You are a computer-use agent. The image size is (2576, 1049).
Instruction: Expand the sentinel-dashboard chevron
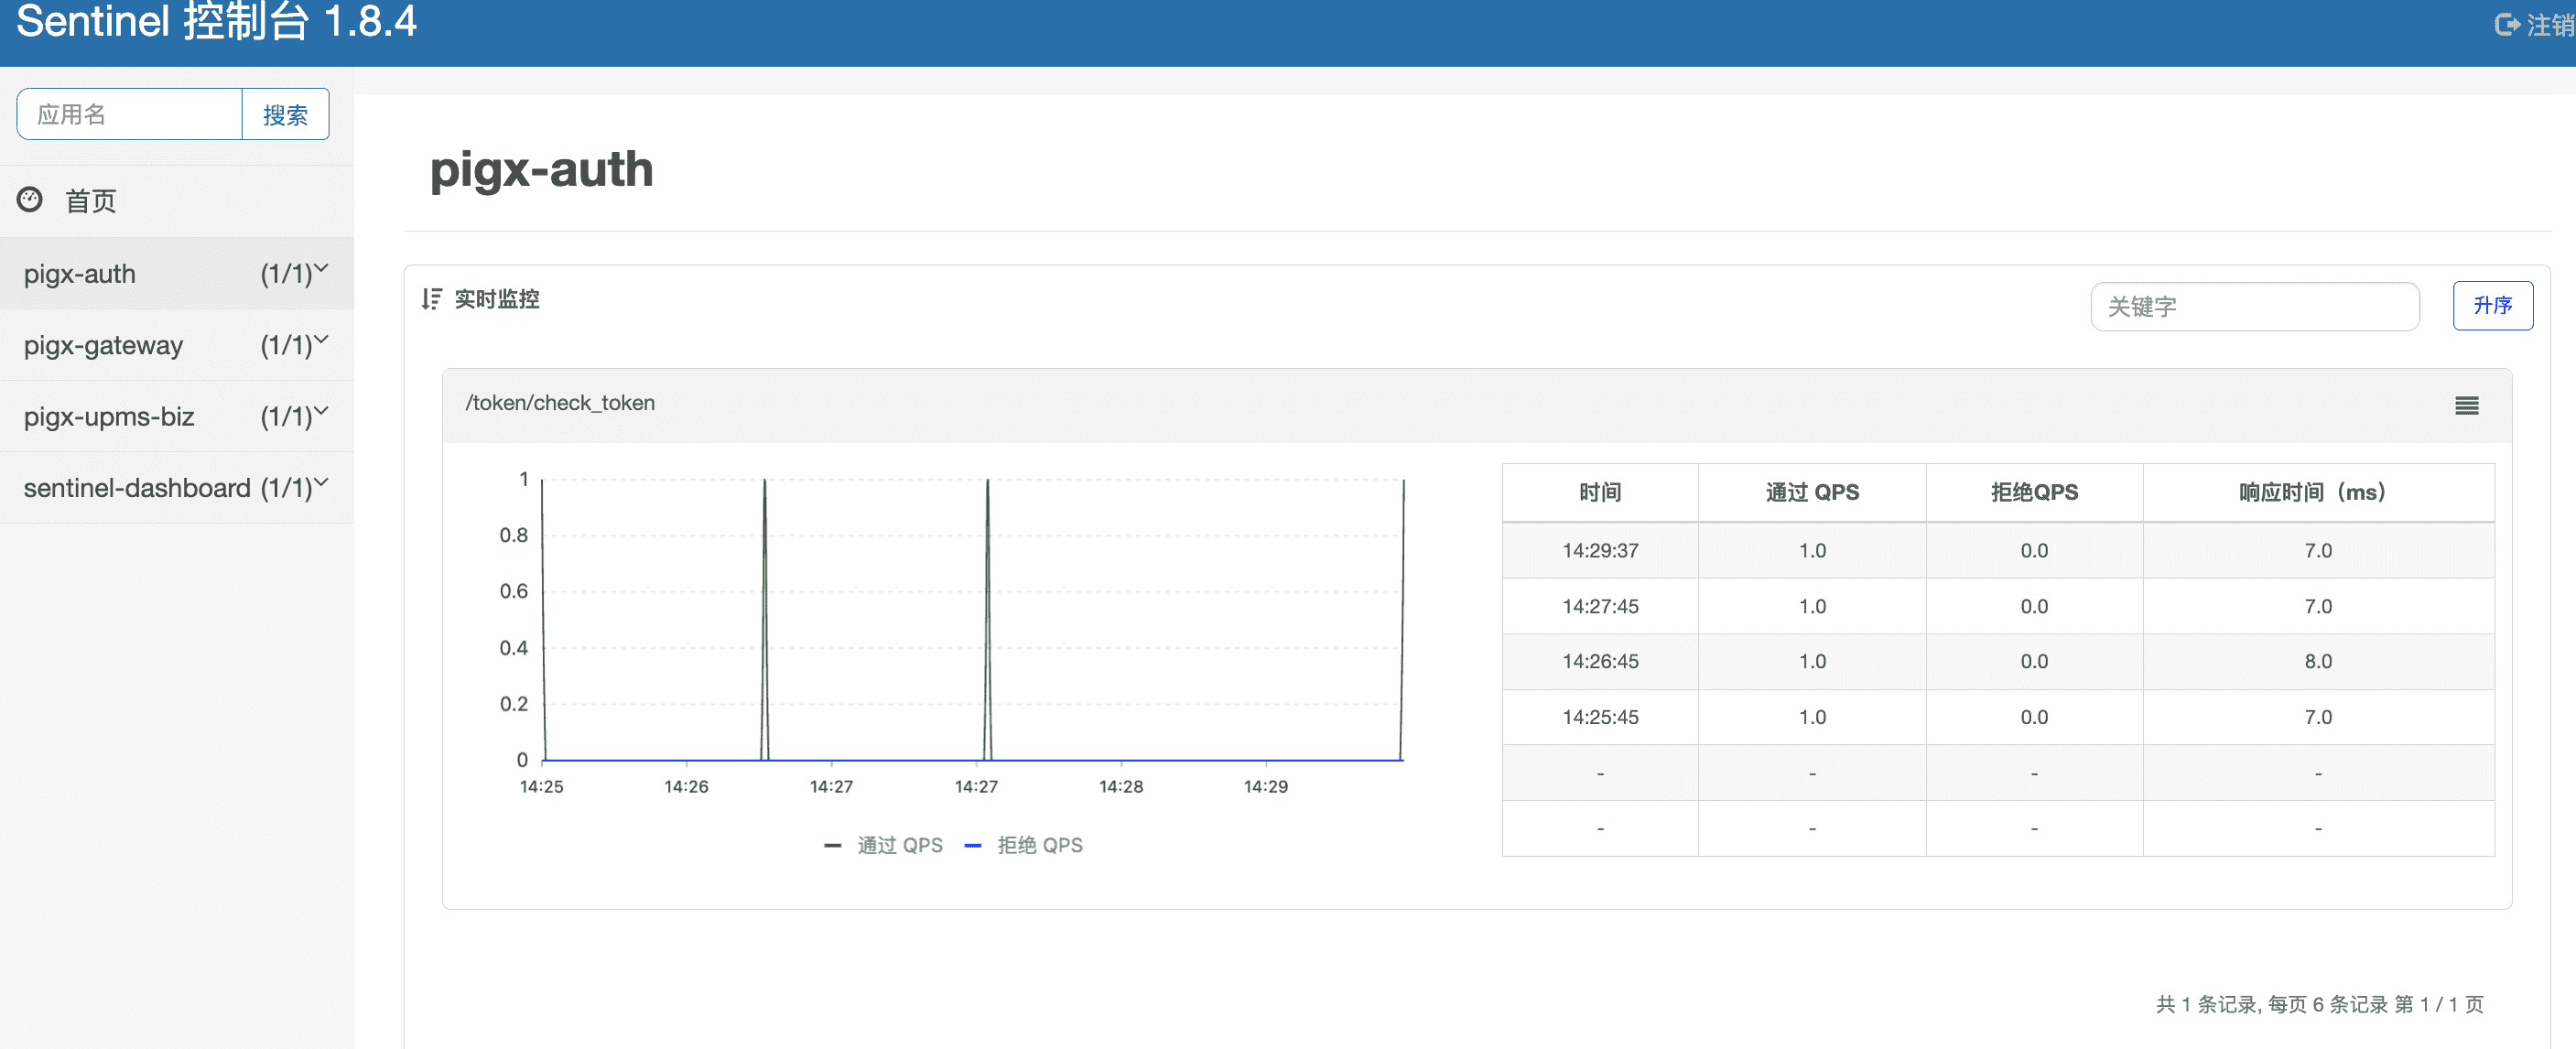click(x=321, y=482)
